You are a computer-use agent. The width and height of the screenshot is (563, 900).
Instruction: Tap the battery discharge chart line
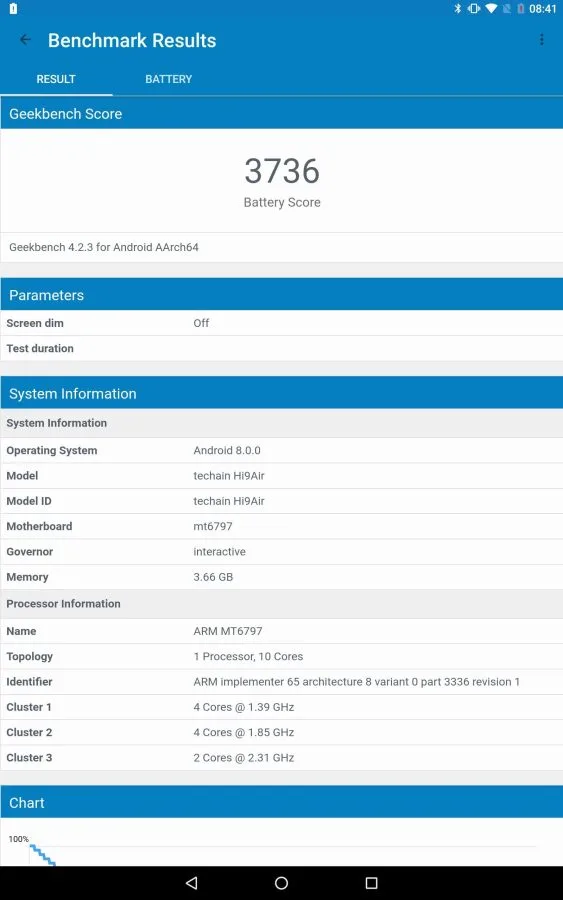click(x=42, y=855)
